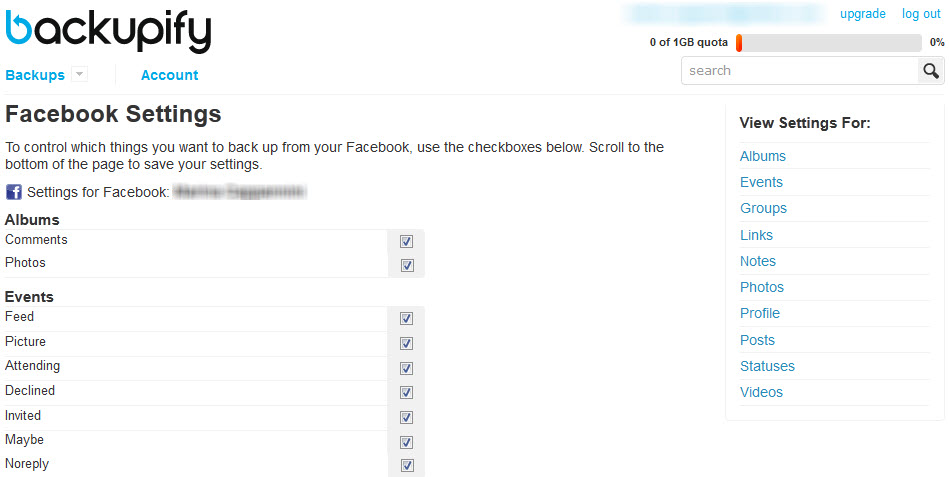Click the search magnifier icon
Image resolution: width=949 pixels, height=477 pixels.
[x=931, y=71]
